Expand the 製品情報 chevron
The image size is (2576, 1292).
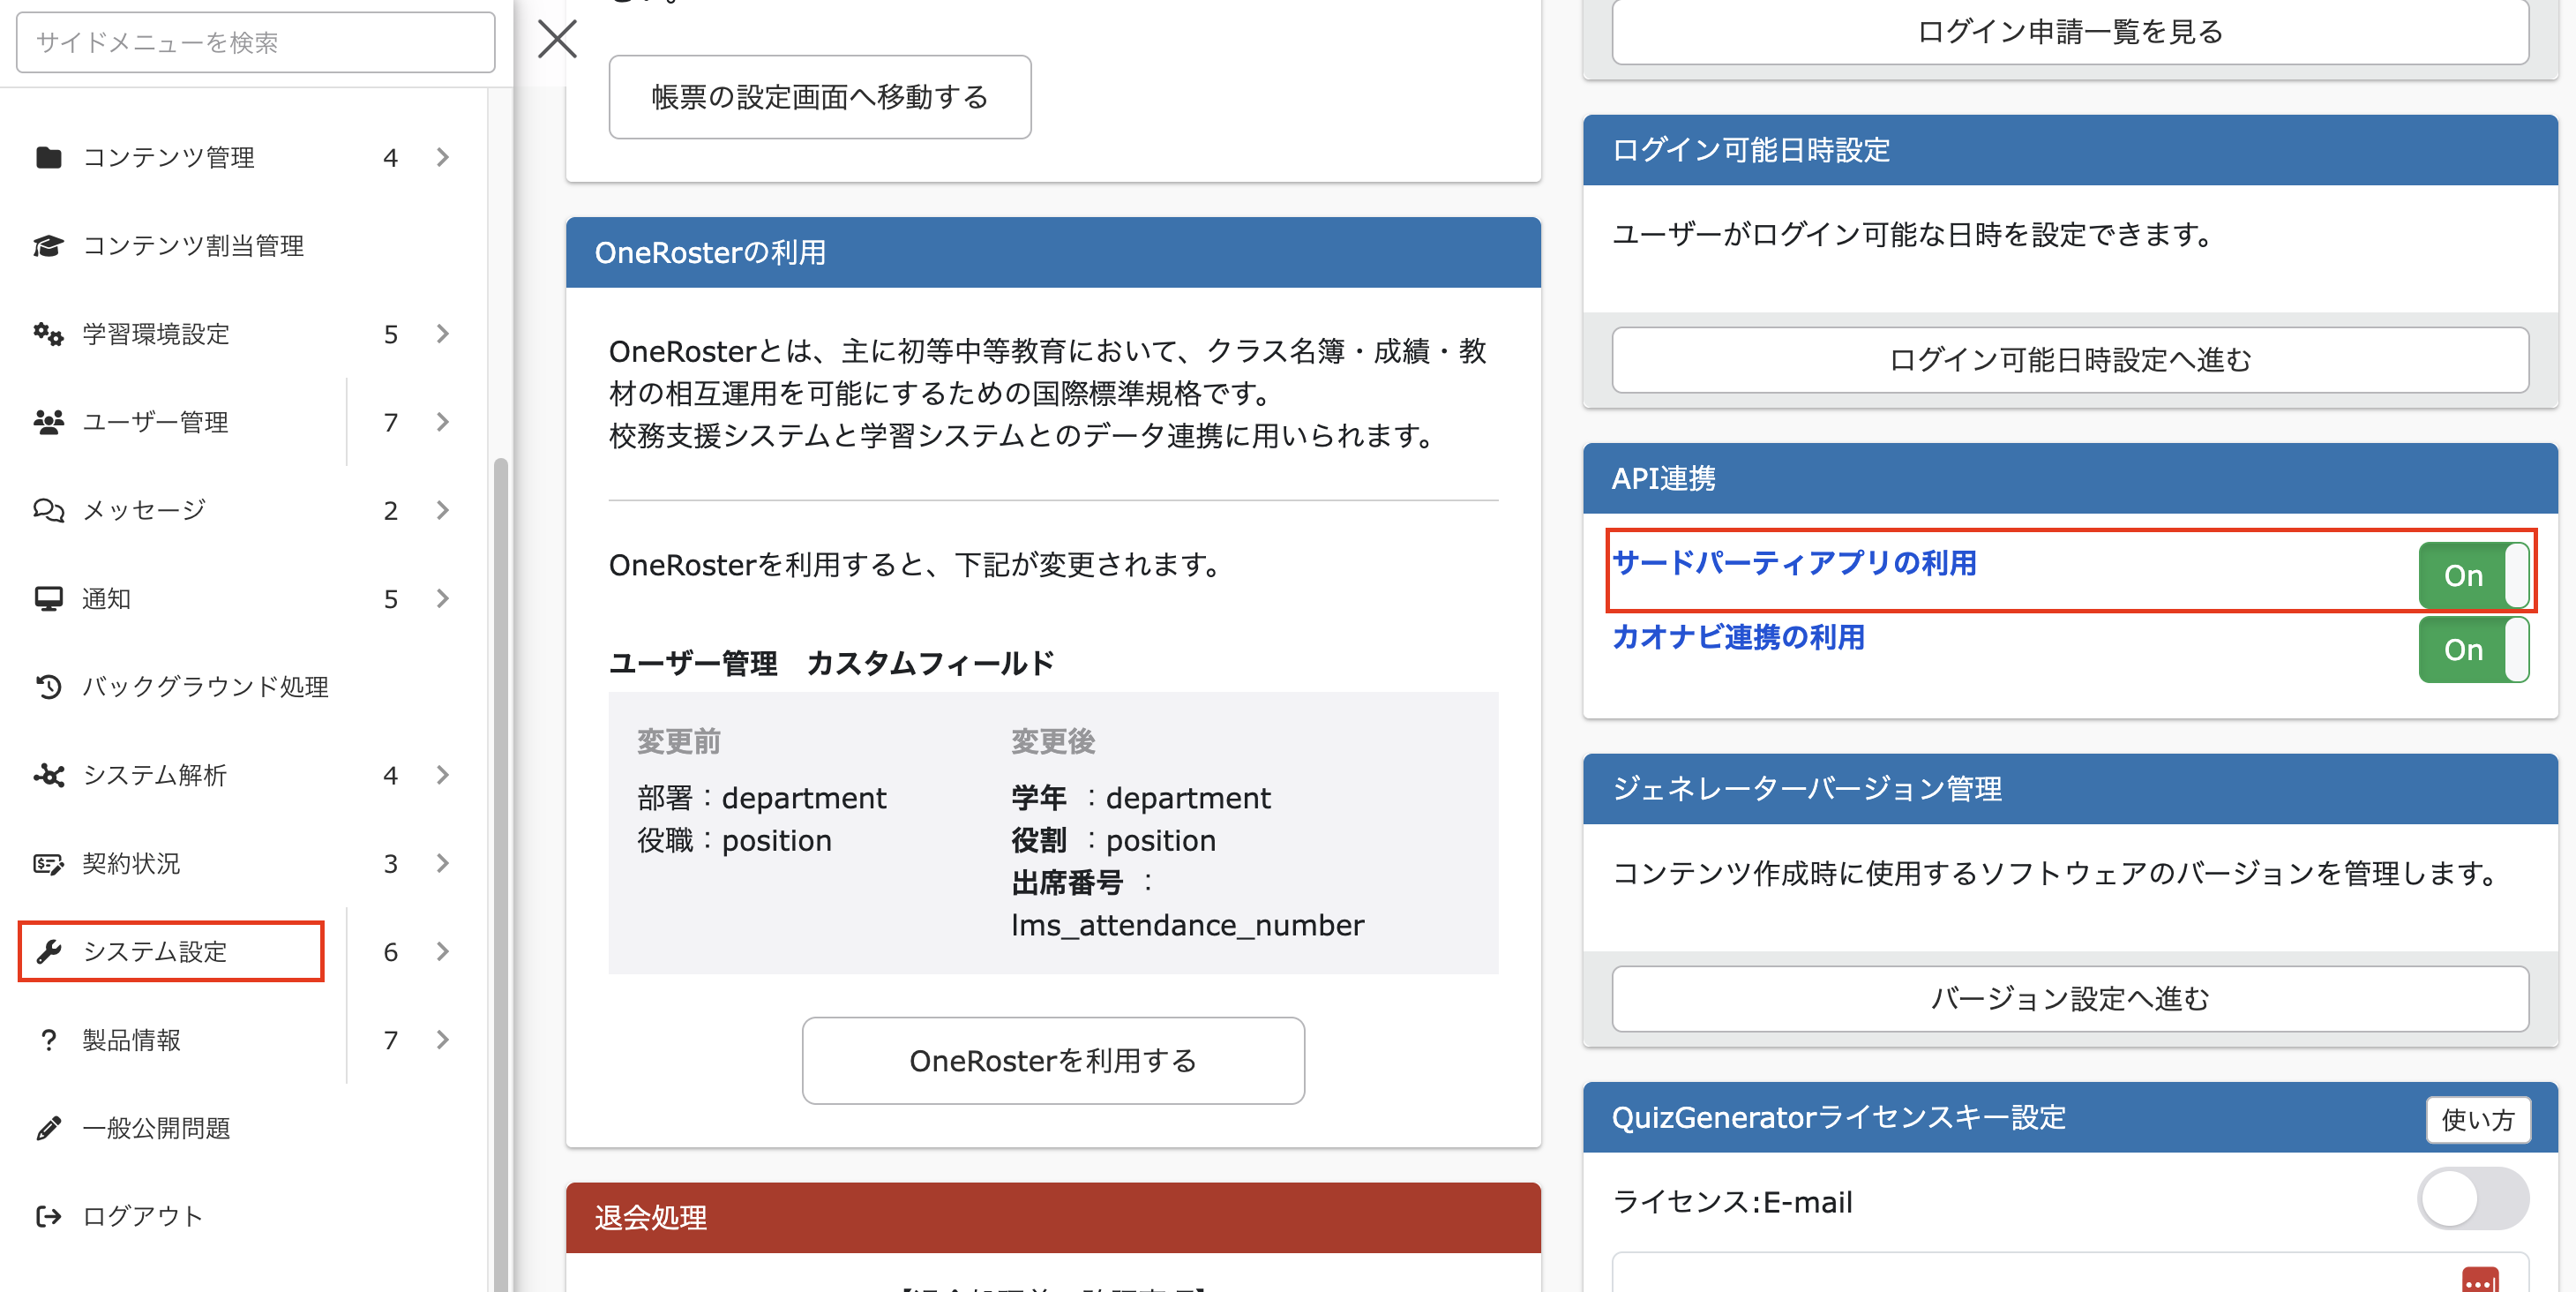point(443,1040)
